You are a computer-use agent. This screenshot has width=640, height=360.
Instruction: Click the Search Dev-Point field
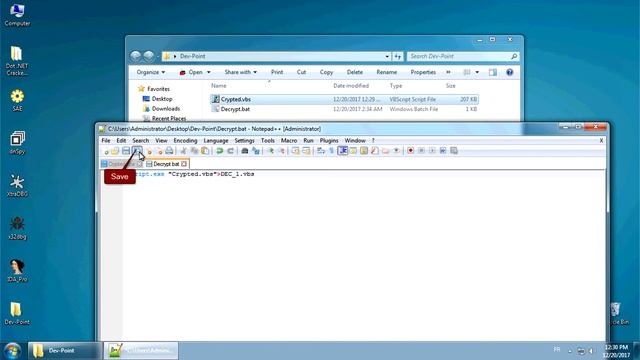point(463,56)
